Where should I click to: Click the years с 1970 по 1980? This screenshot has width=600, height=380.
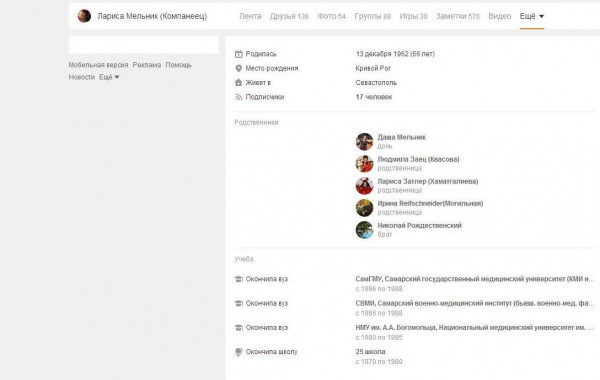(379, 362)
